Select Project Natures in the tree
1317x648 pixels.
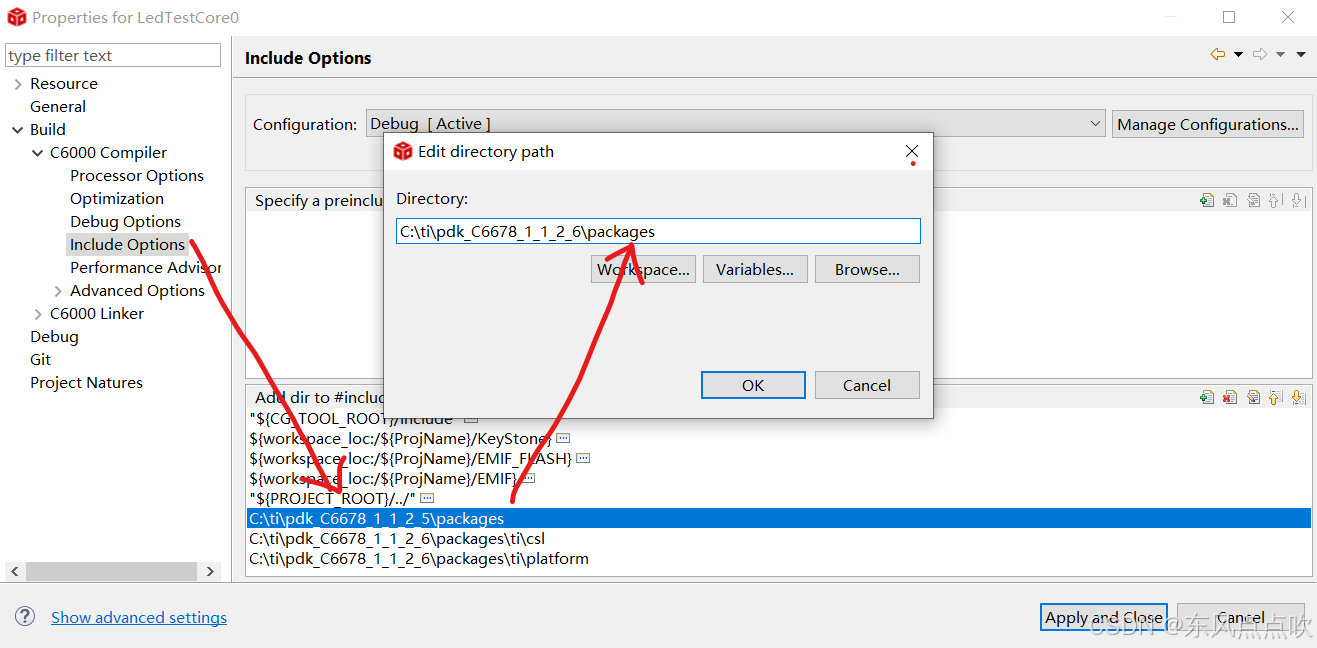click(86, 382)
